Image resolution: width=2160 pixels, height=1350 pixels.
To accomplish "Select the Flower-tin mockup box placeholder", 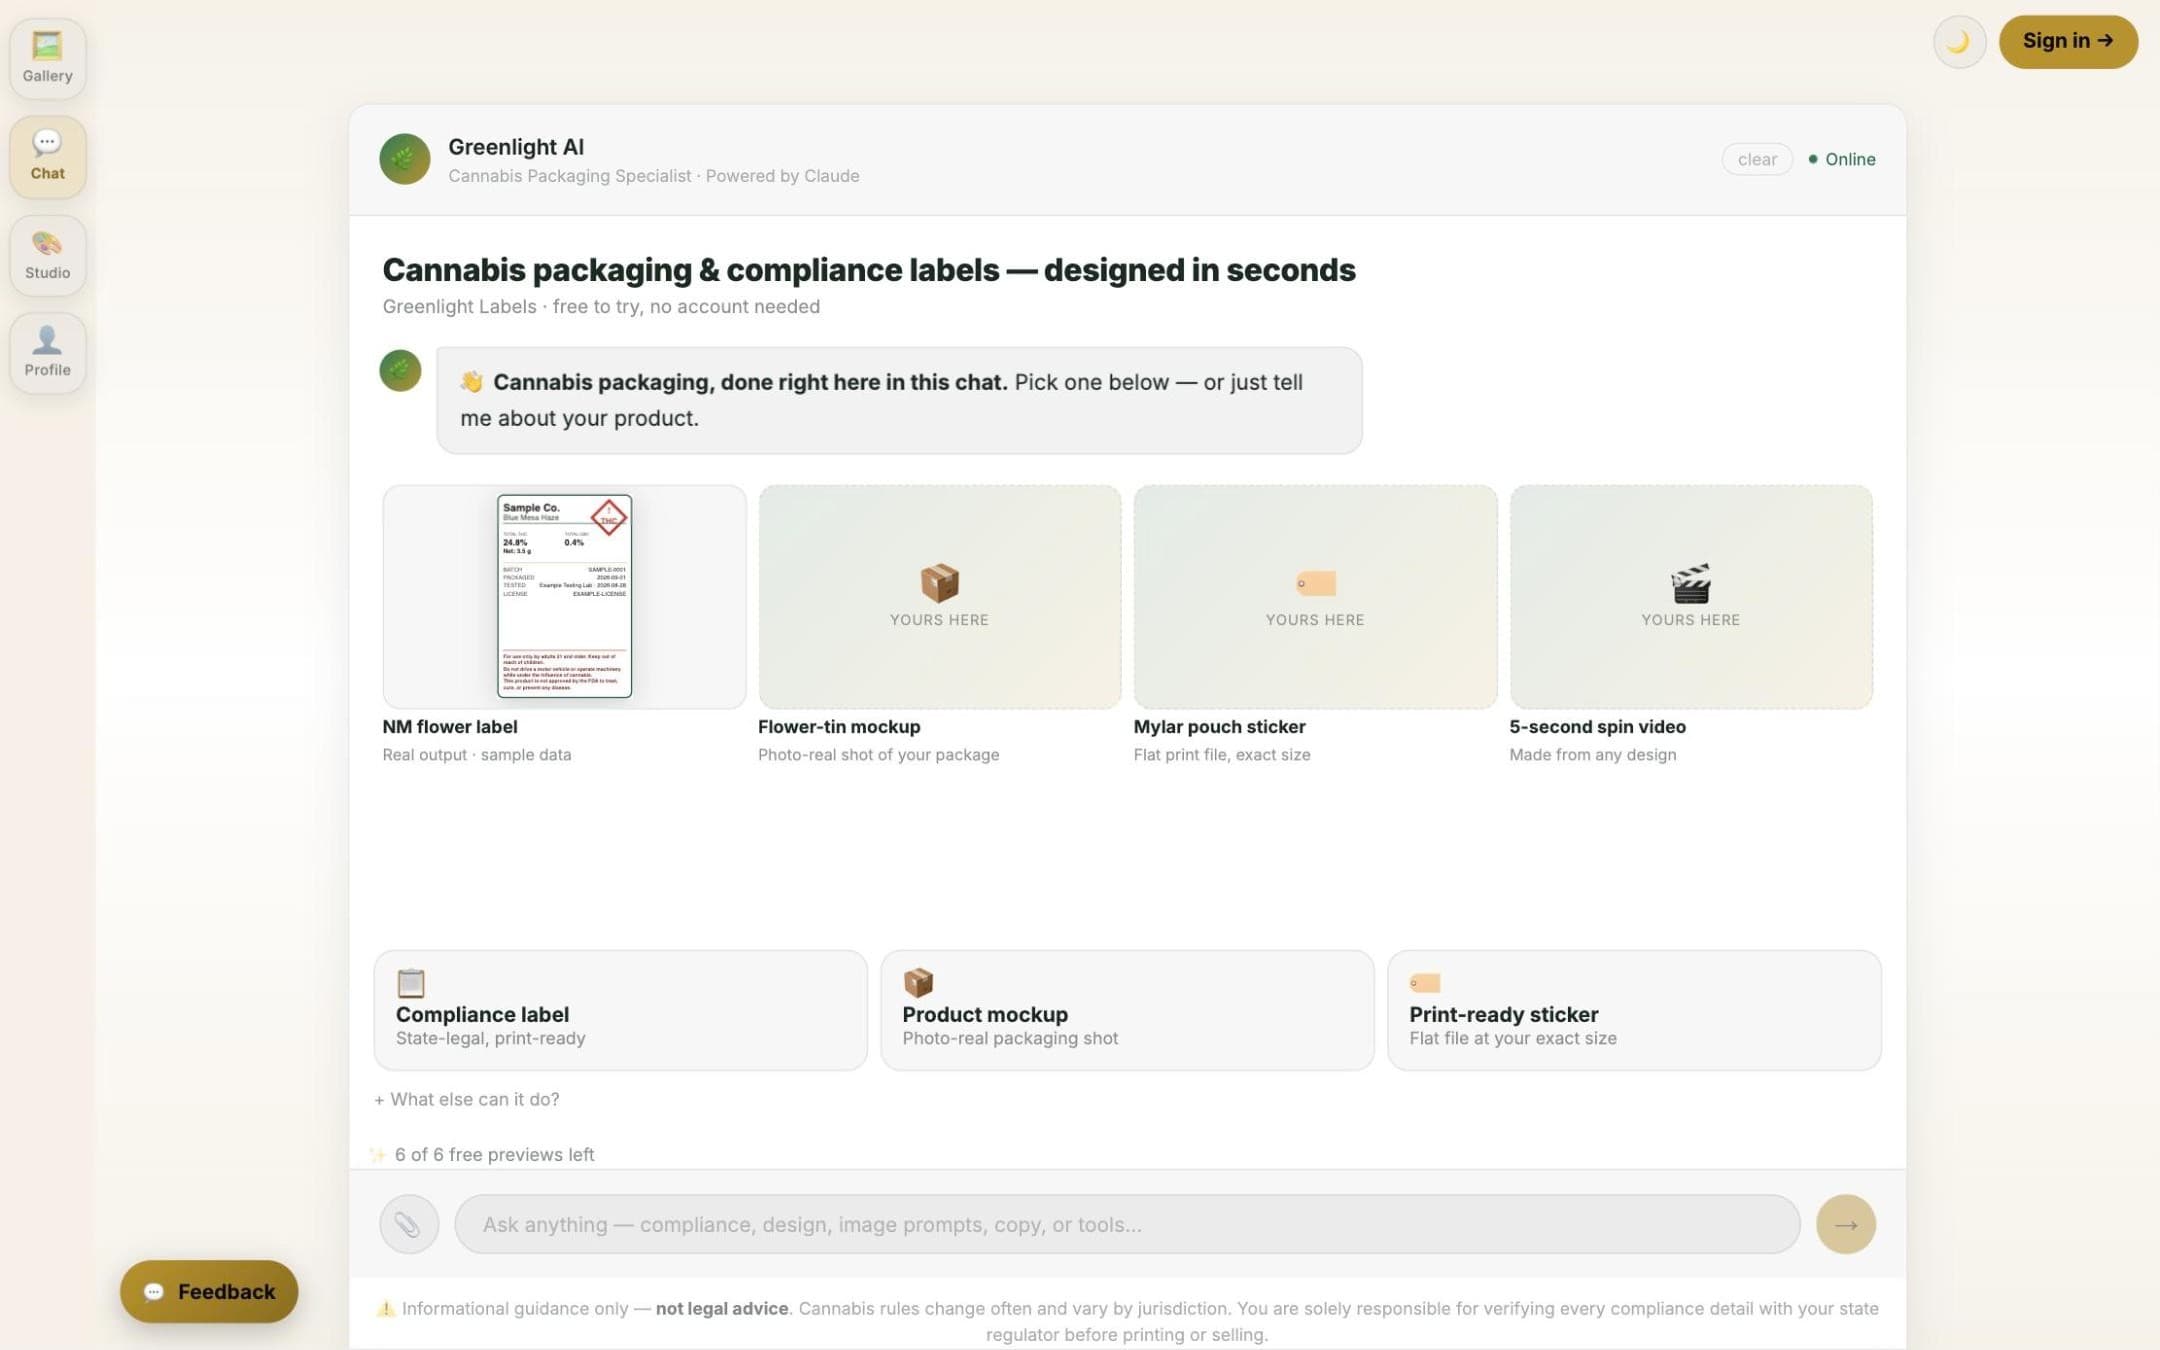I will [x=939, y=597].
